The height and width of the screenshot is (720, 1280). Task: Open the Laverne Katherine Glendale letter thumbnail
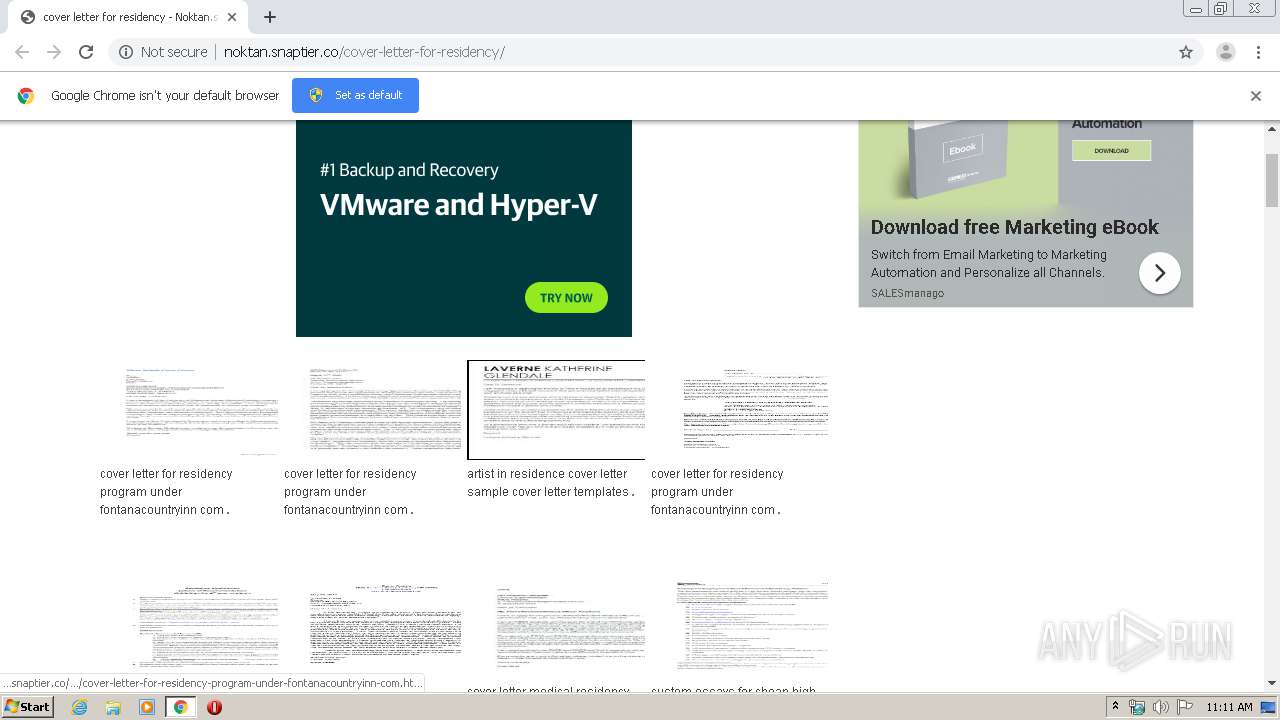[x=556, y=410]
